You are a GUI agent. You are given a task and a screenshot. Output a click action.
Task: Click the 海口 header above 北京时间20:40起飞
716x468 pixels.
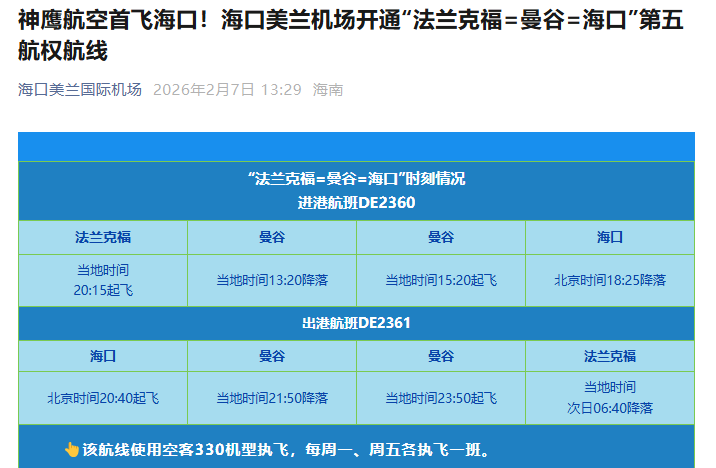pyautogui.click(x=103, y=356)
